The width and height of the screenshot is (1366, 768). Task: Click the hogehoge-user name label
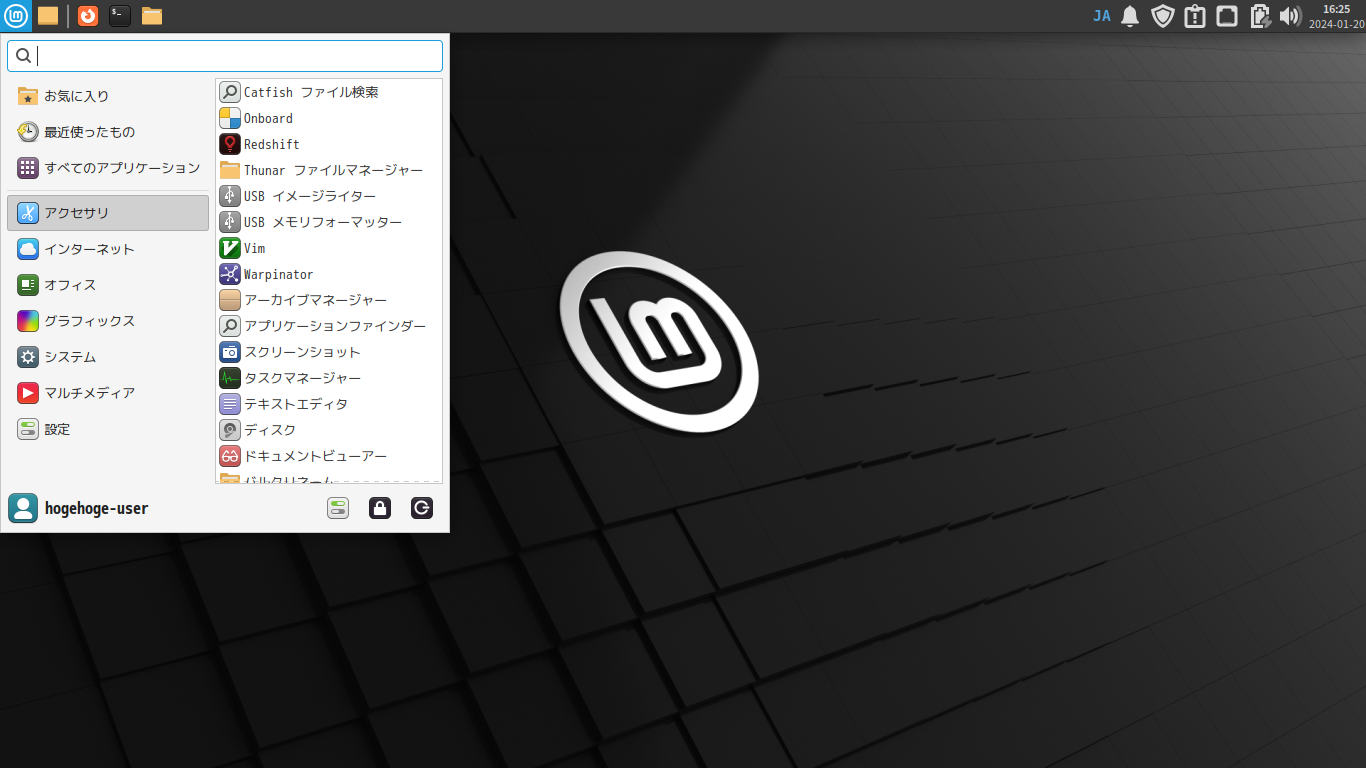(x=96, y=508)
